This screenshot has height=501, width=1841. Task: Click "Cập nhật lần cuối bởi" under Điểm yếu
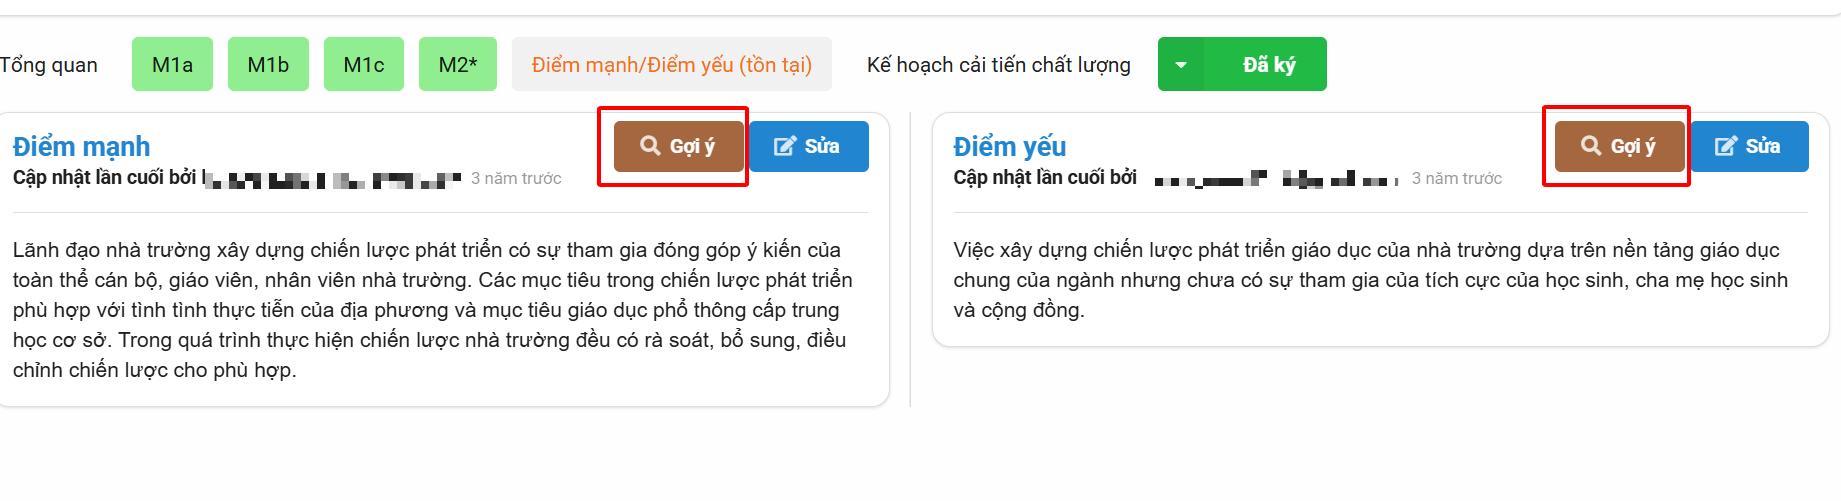1045,178
